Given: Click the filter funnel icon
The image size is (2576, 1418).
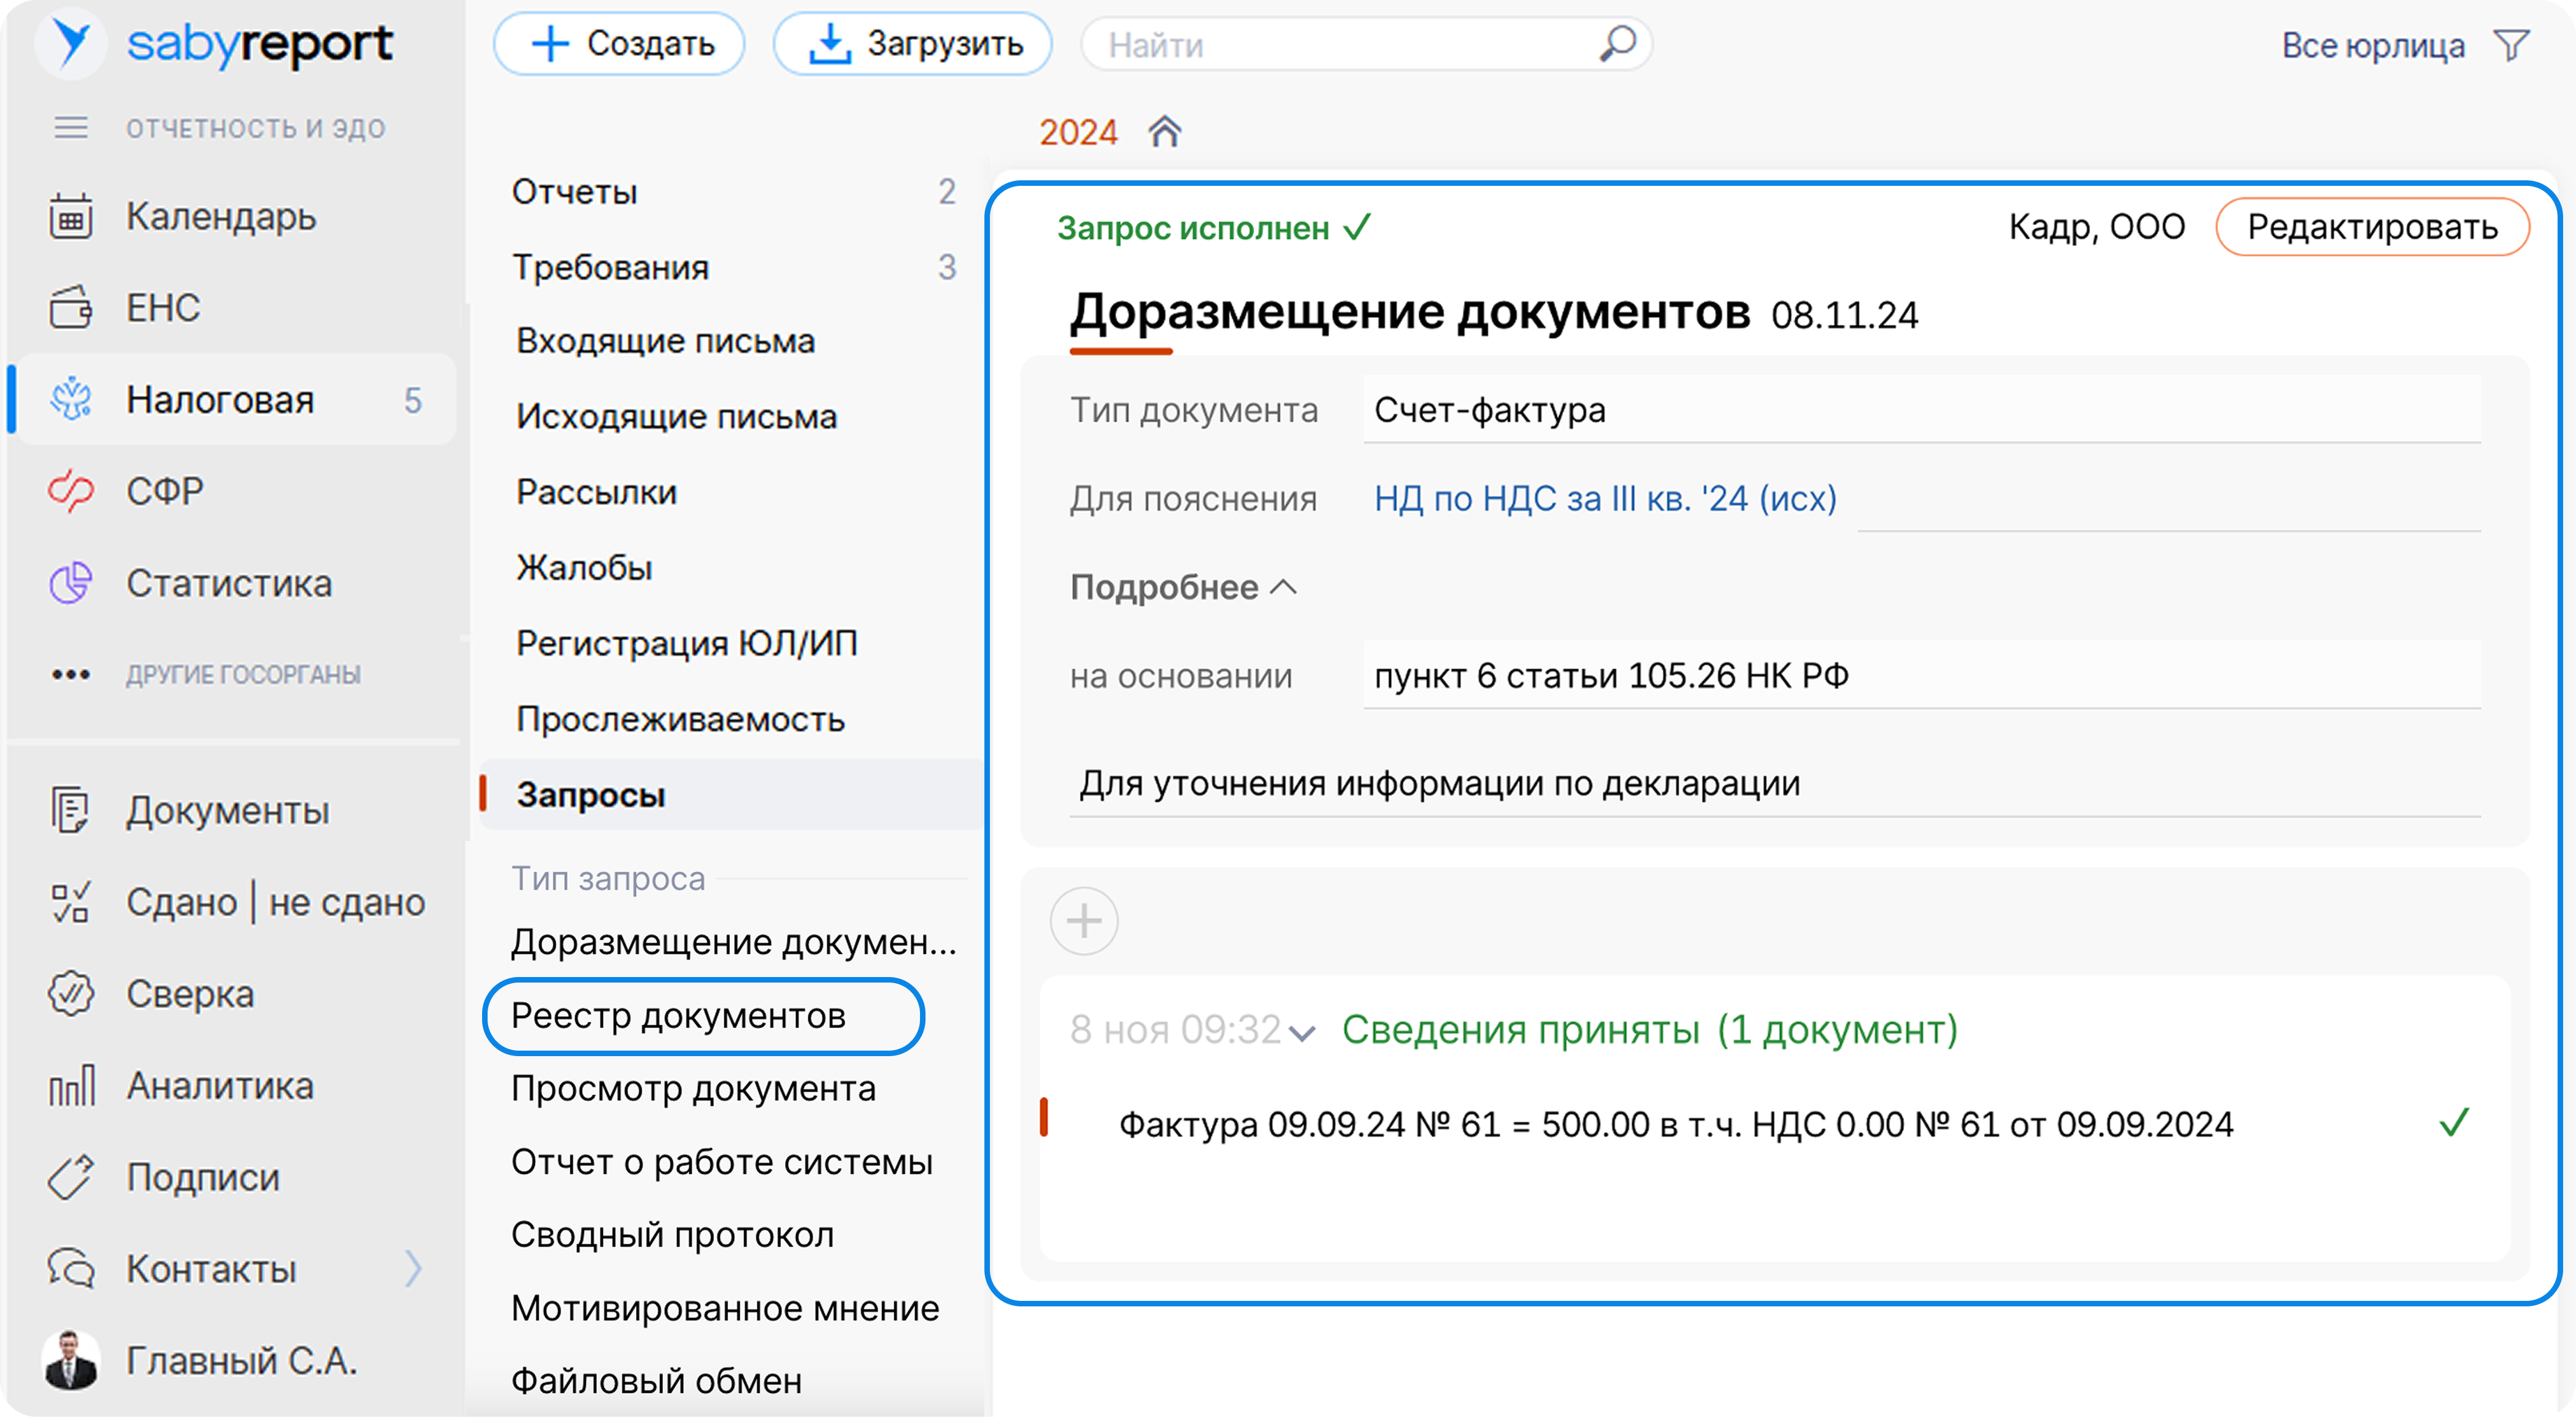Looking at the screenshot, I should coord(2511,45).
